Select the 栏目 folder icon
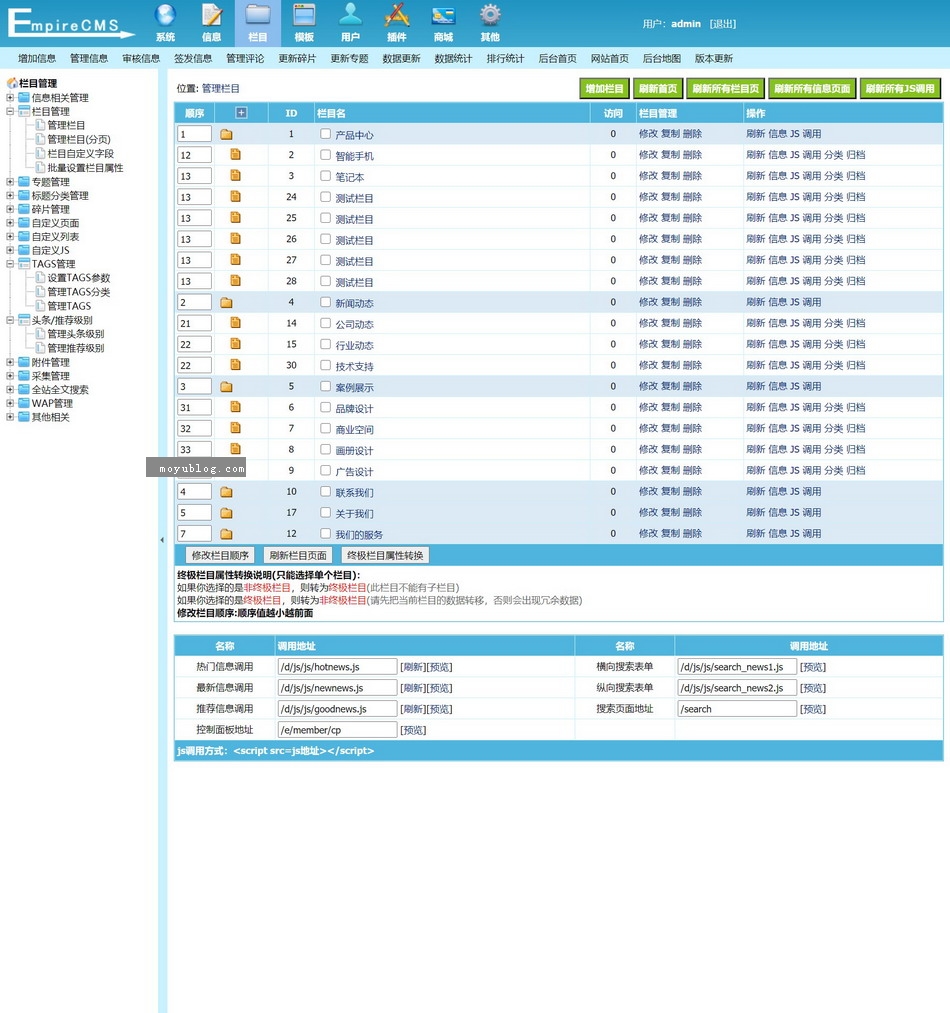This screenshot has width=950, height=1013. (257, 16)
